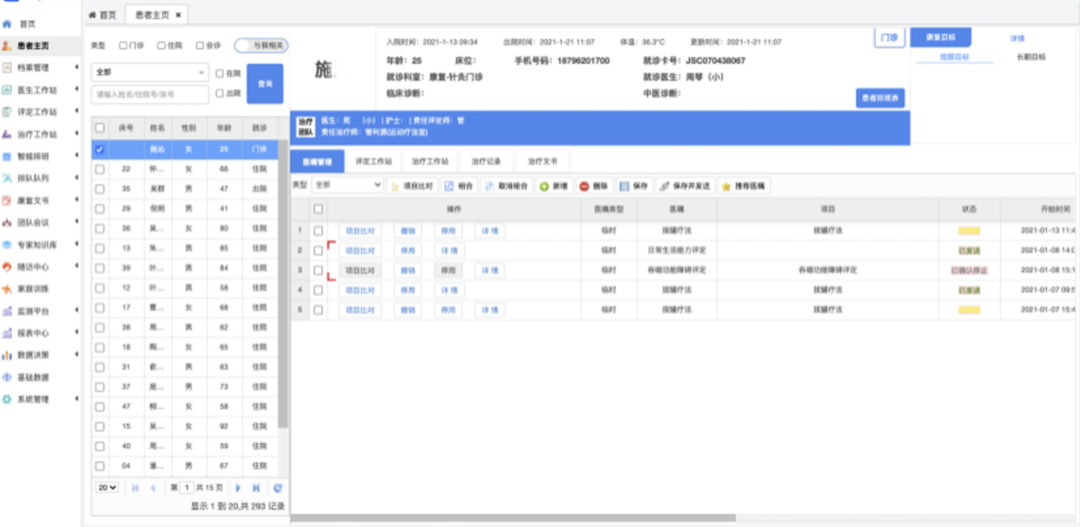Open 监测平台 sidebar item
This screenshot has width=1080, height=527.
pos(33,311)
